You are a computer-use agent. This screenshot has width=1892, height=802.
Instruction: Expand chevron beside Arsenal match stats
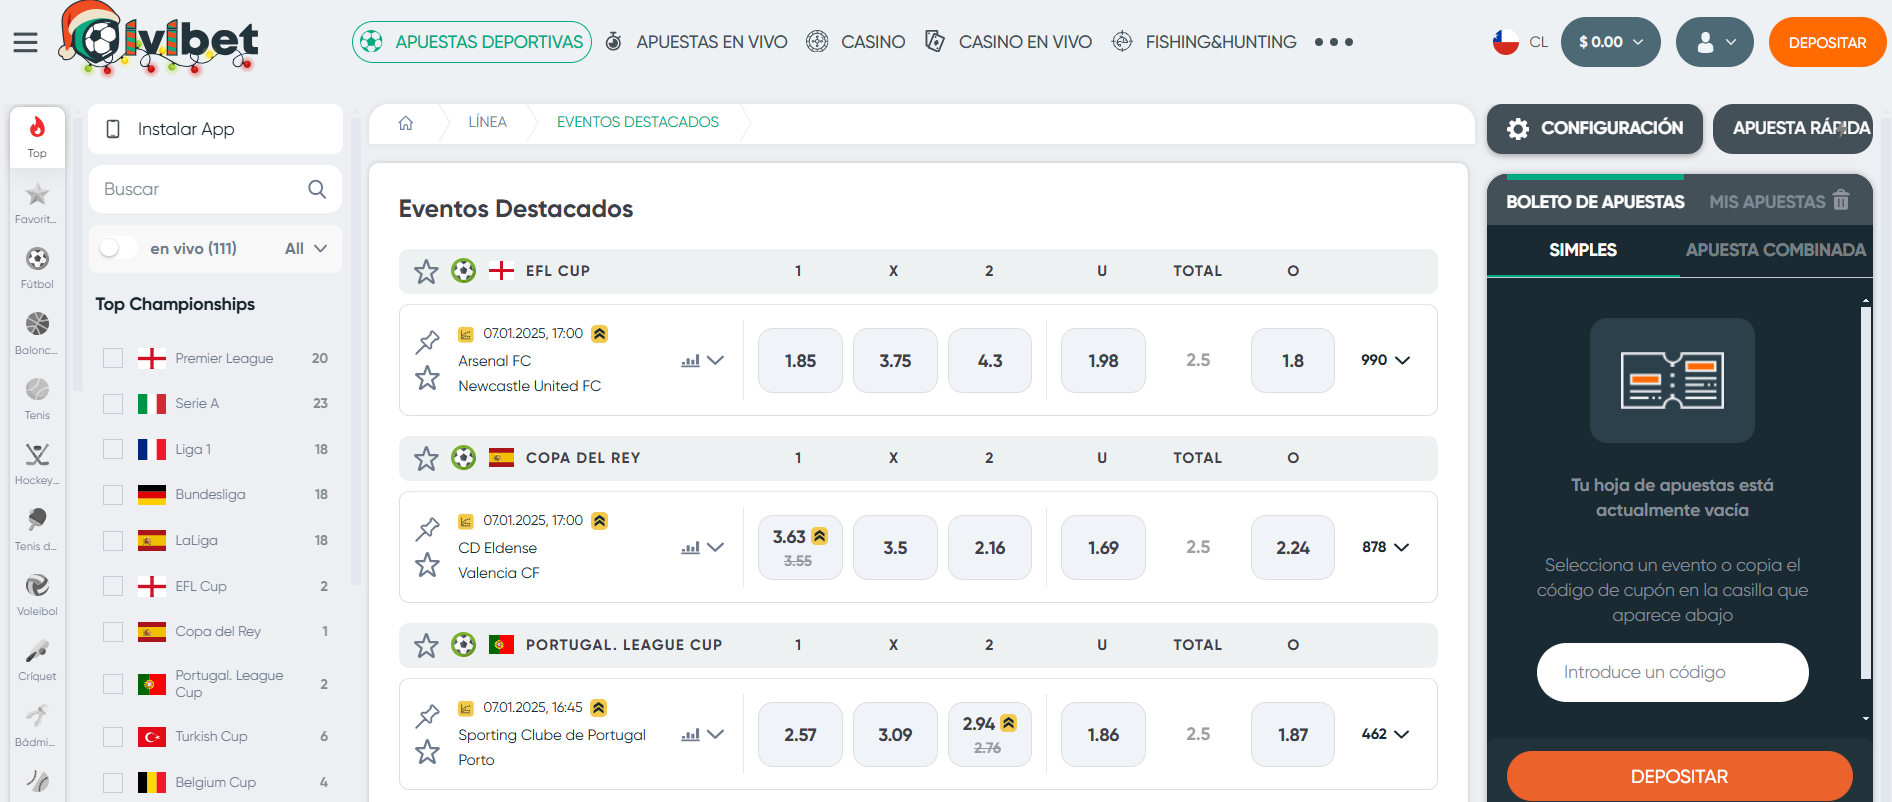click(716, 360)
